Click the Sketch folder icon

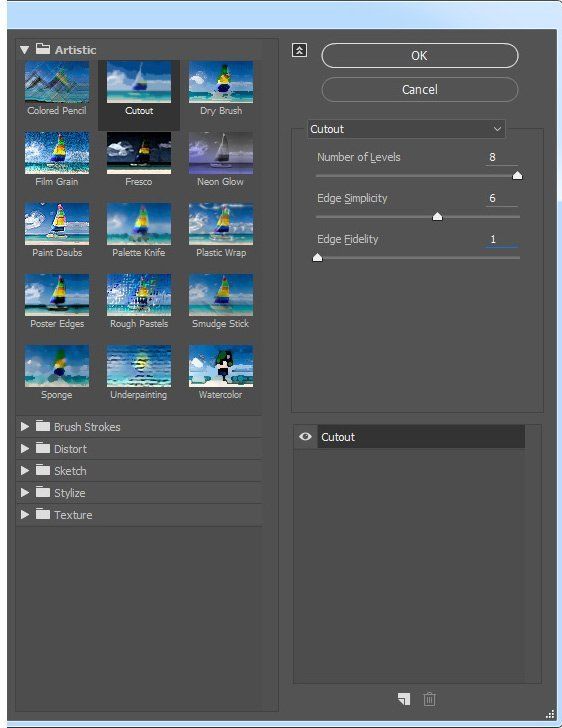43,470
